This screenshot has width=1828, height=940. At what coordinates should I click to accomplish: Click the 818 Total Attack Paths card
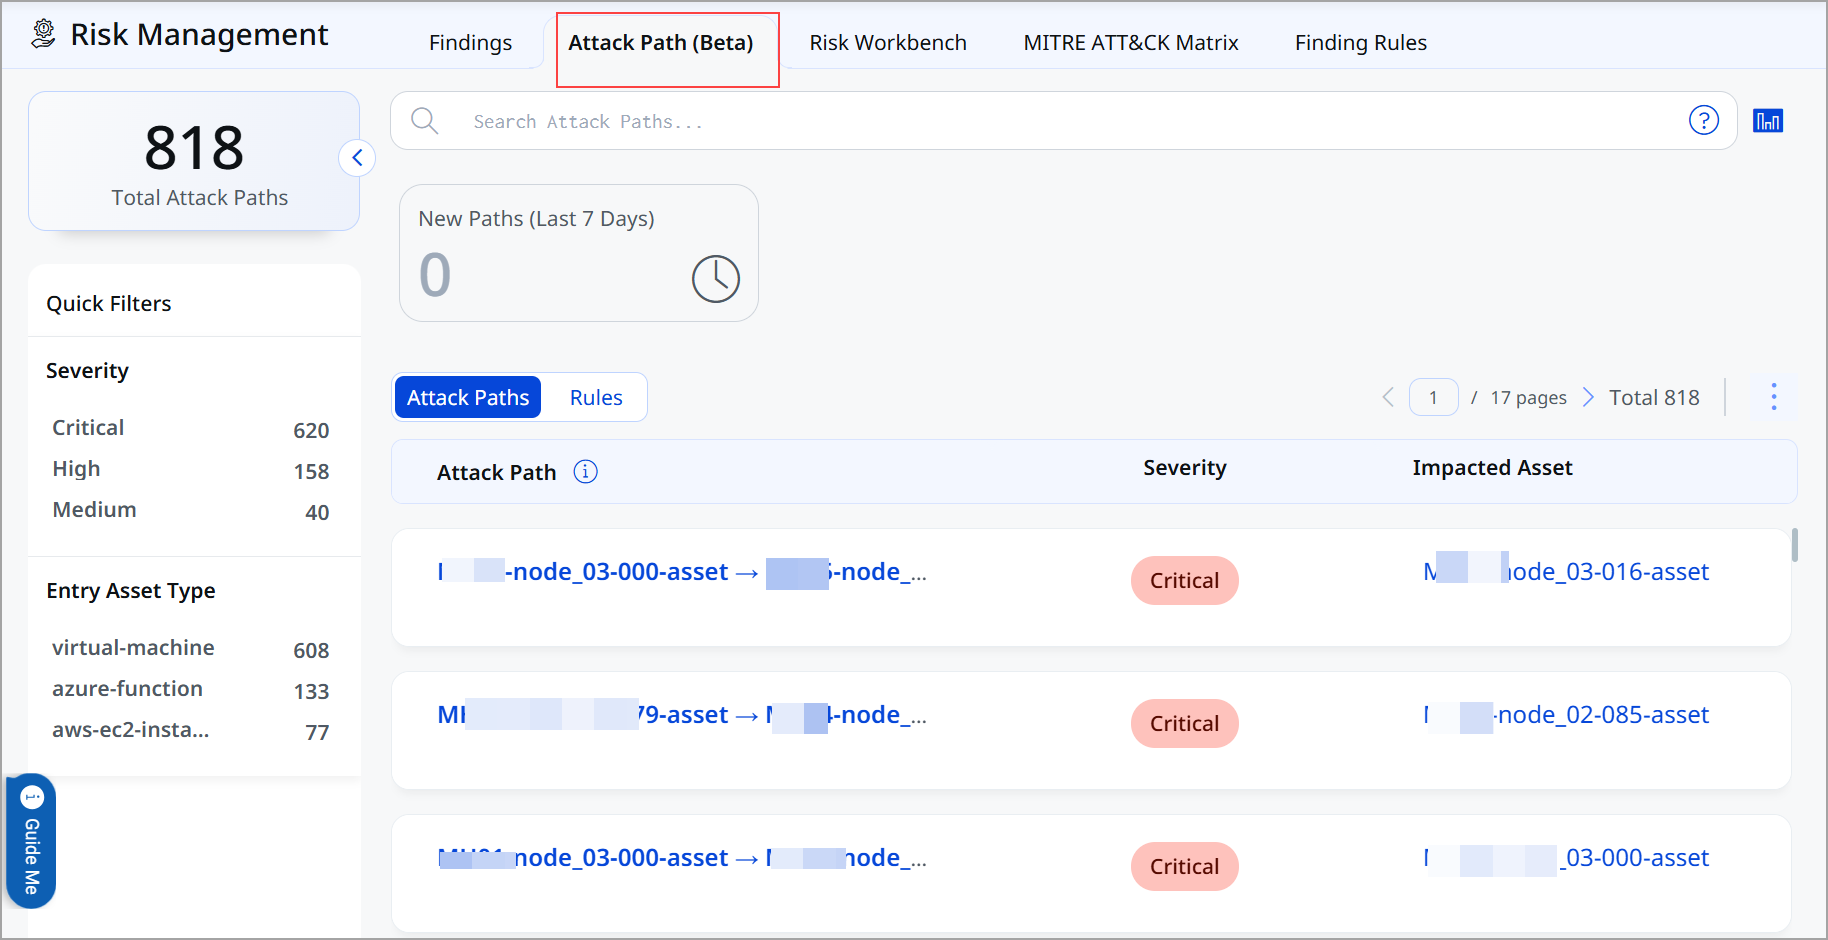(194, 161)
